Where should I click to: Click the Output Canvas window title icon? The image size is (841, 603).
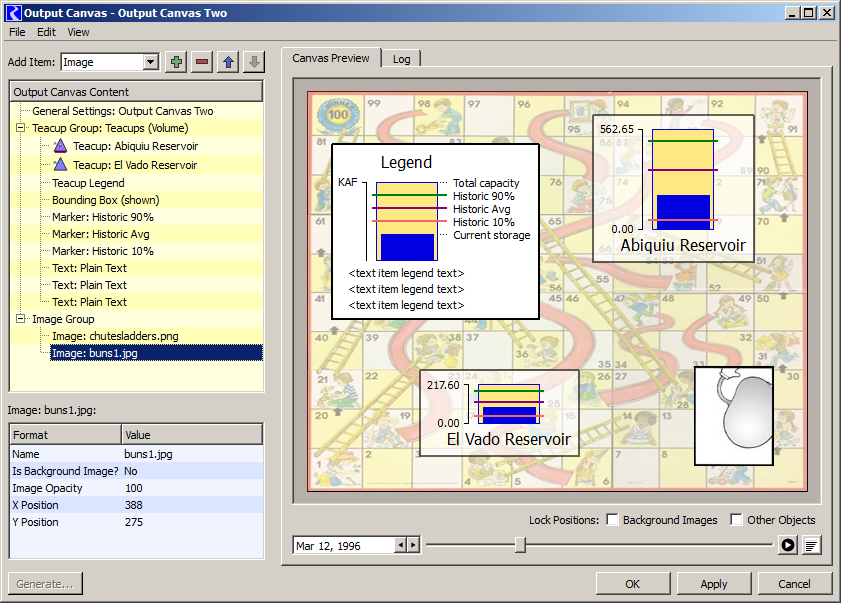(13, 13)
